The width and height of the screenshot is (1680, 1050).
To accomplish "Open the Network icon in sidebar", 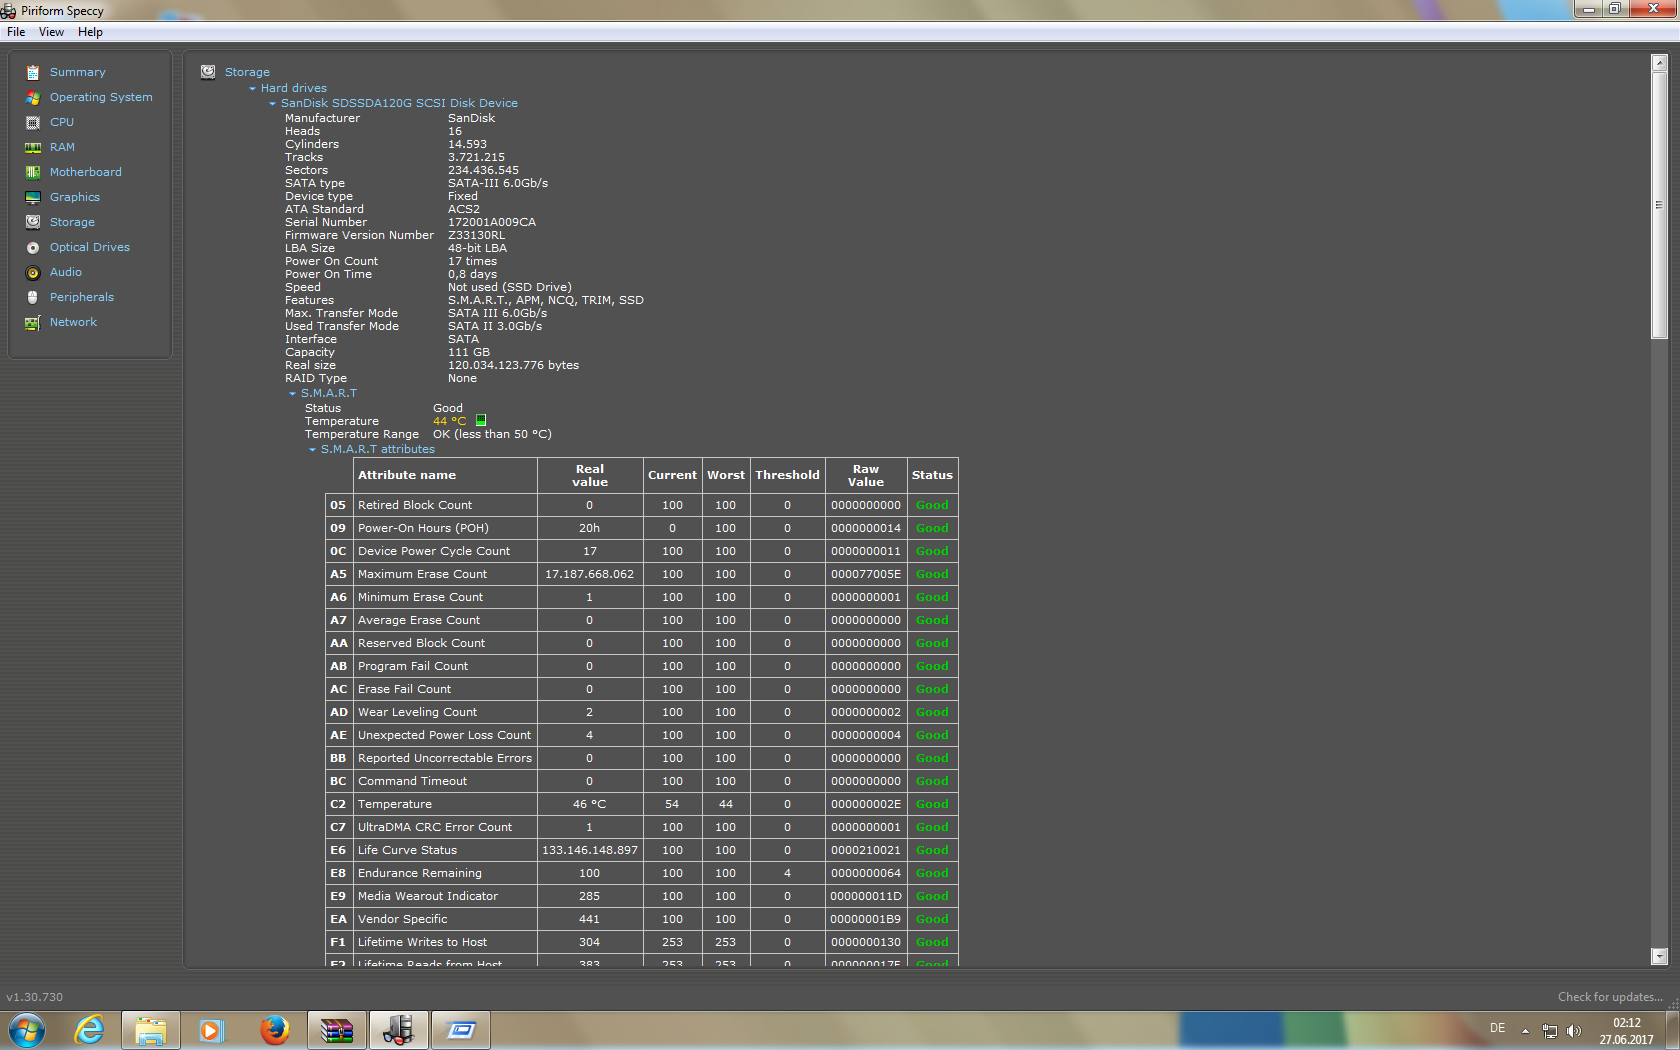I will 33,322.
